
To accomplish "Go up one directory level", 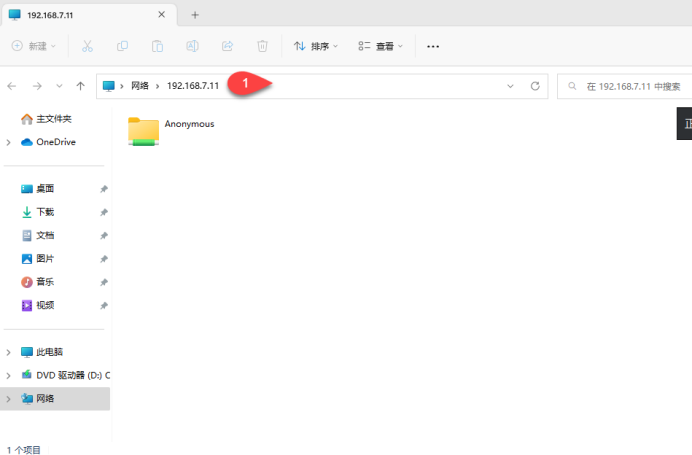I will (80, 86).
